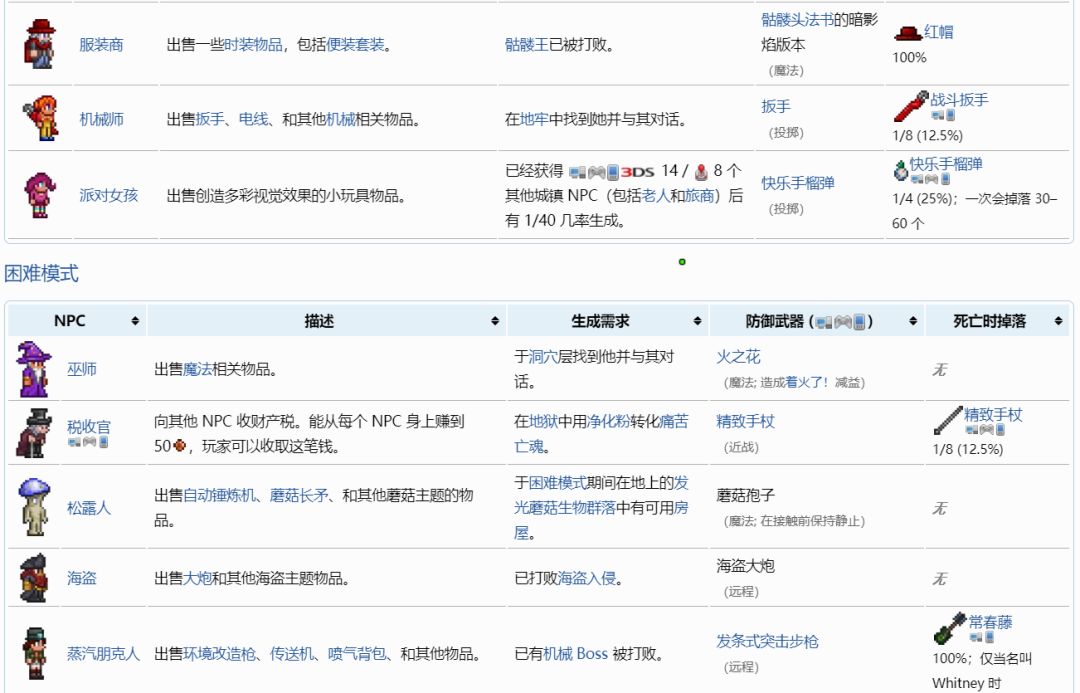1080x693 pixels.
Task: Click the Pirate NPC sprite icon
Action: click(34, 578)
